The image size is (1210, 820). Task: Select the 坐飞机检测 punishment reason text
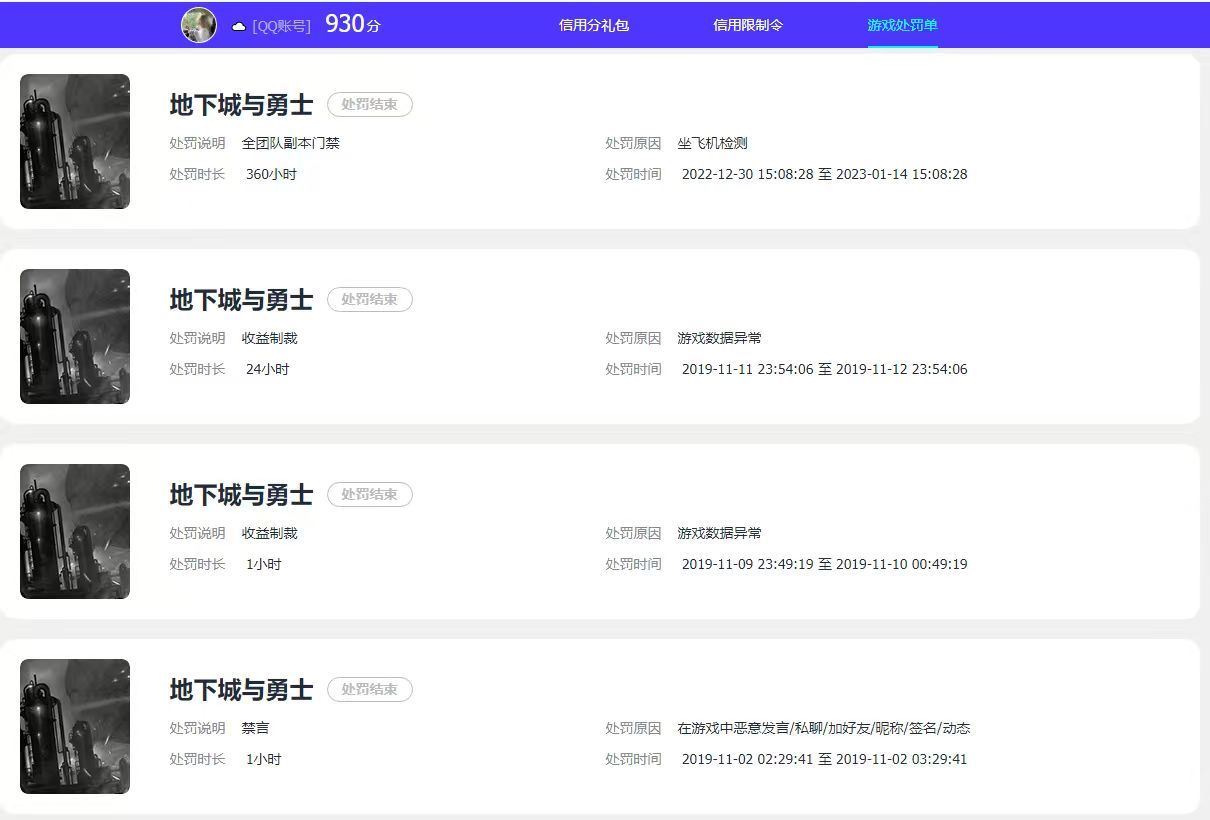(x=711, y=142)
